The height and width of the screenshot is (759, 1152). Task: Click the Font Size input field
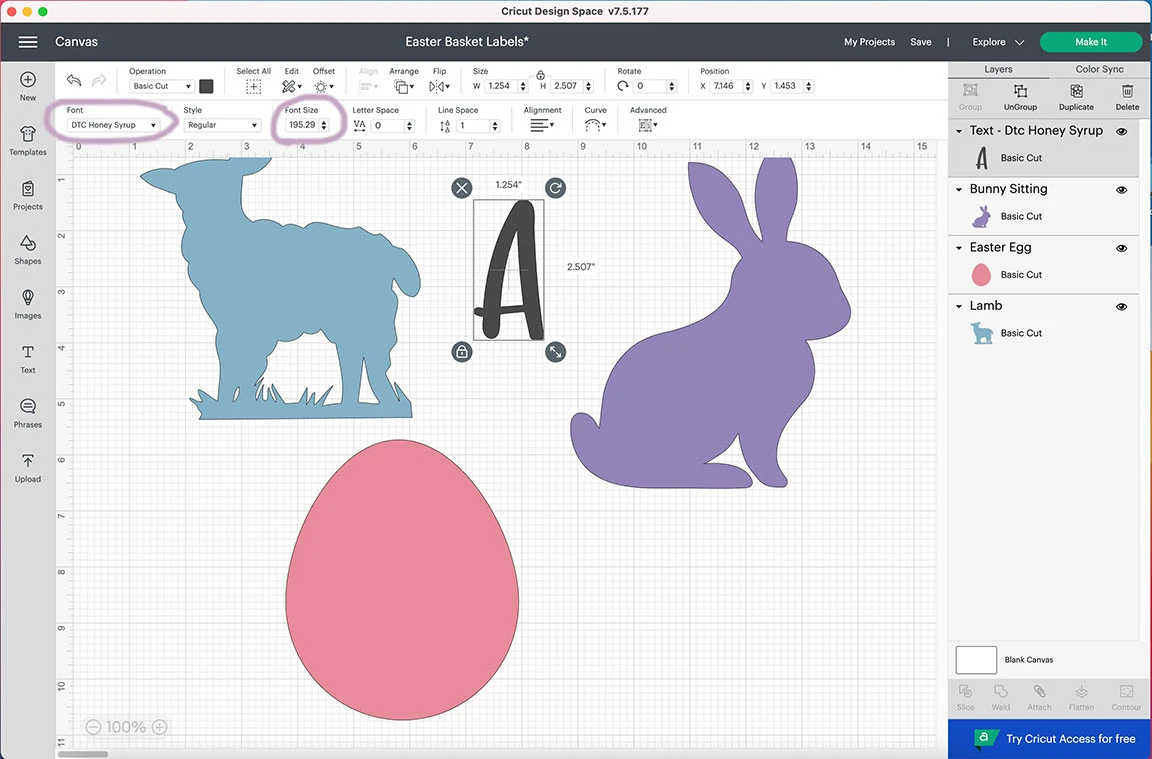pyautogui.click(x=302, y=125)
